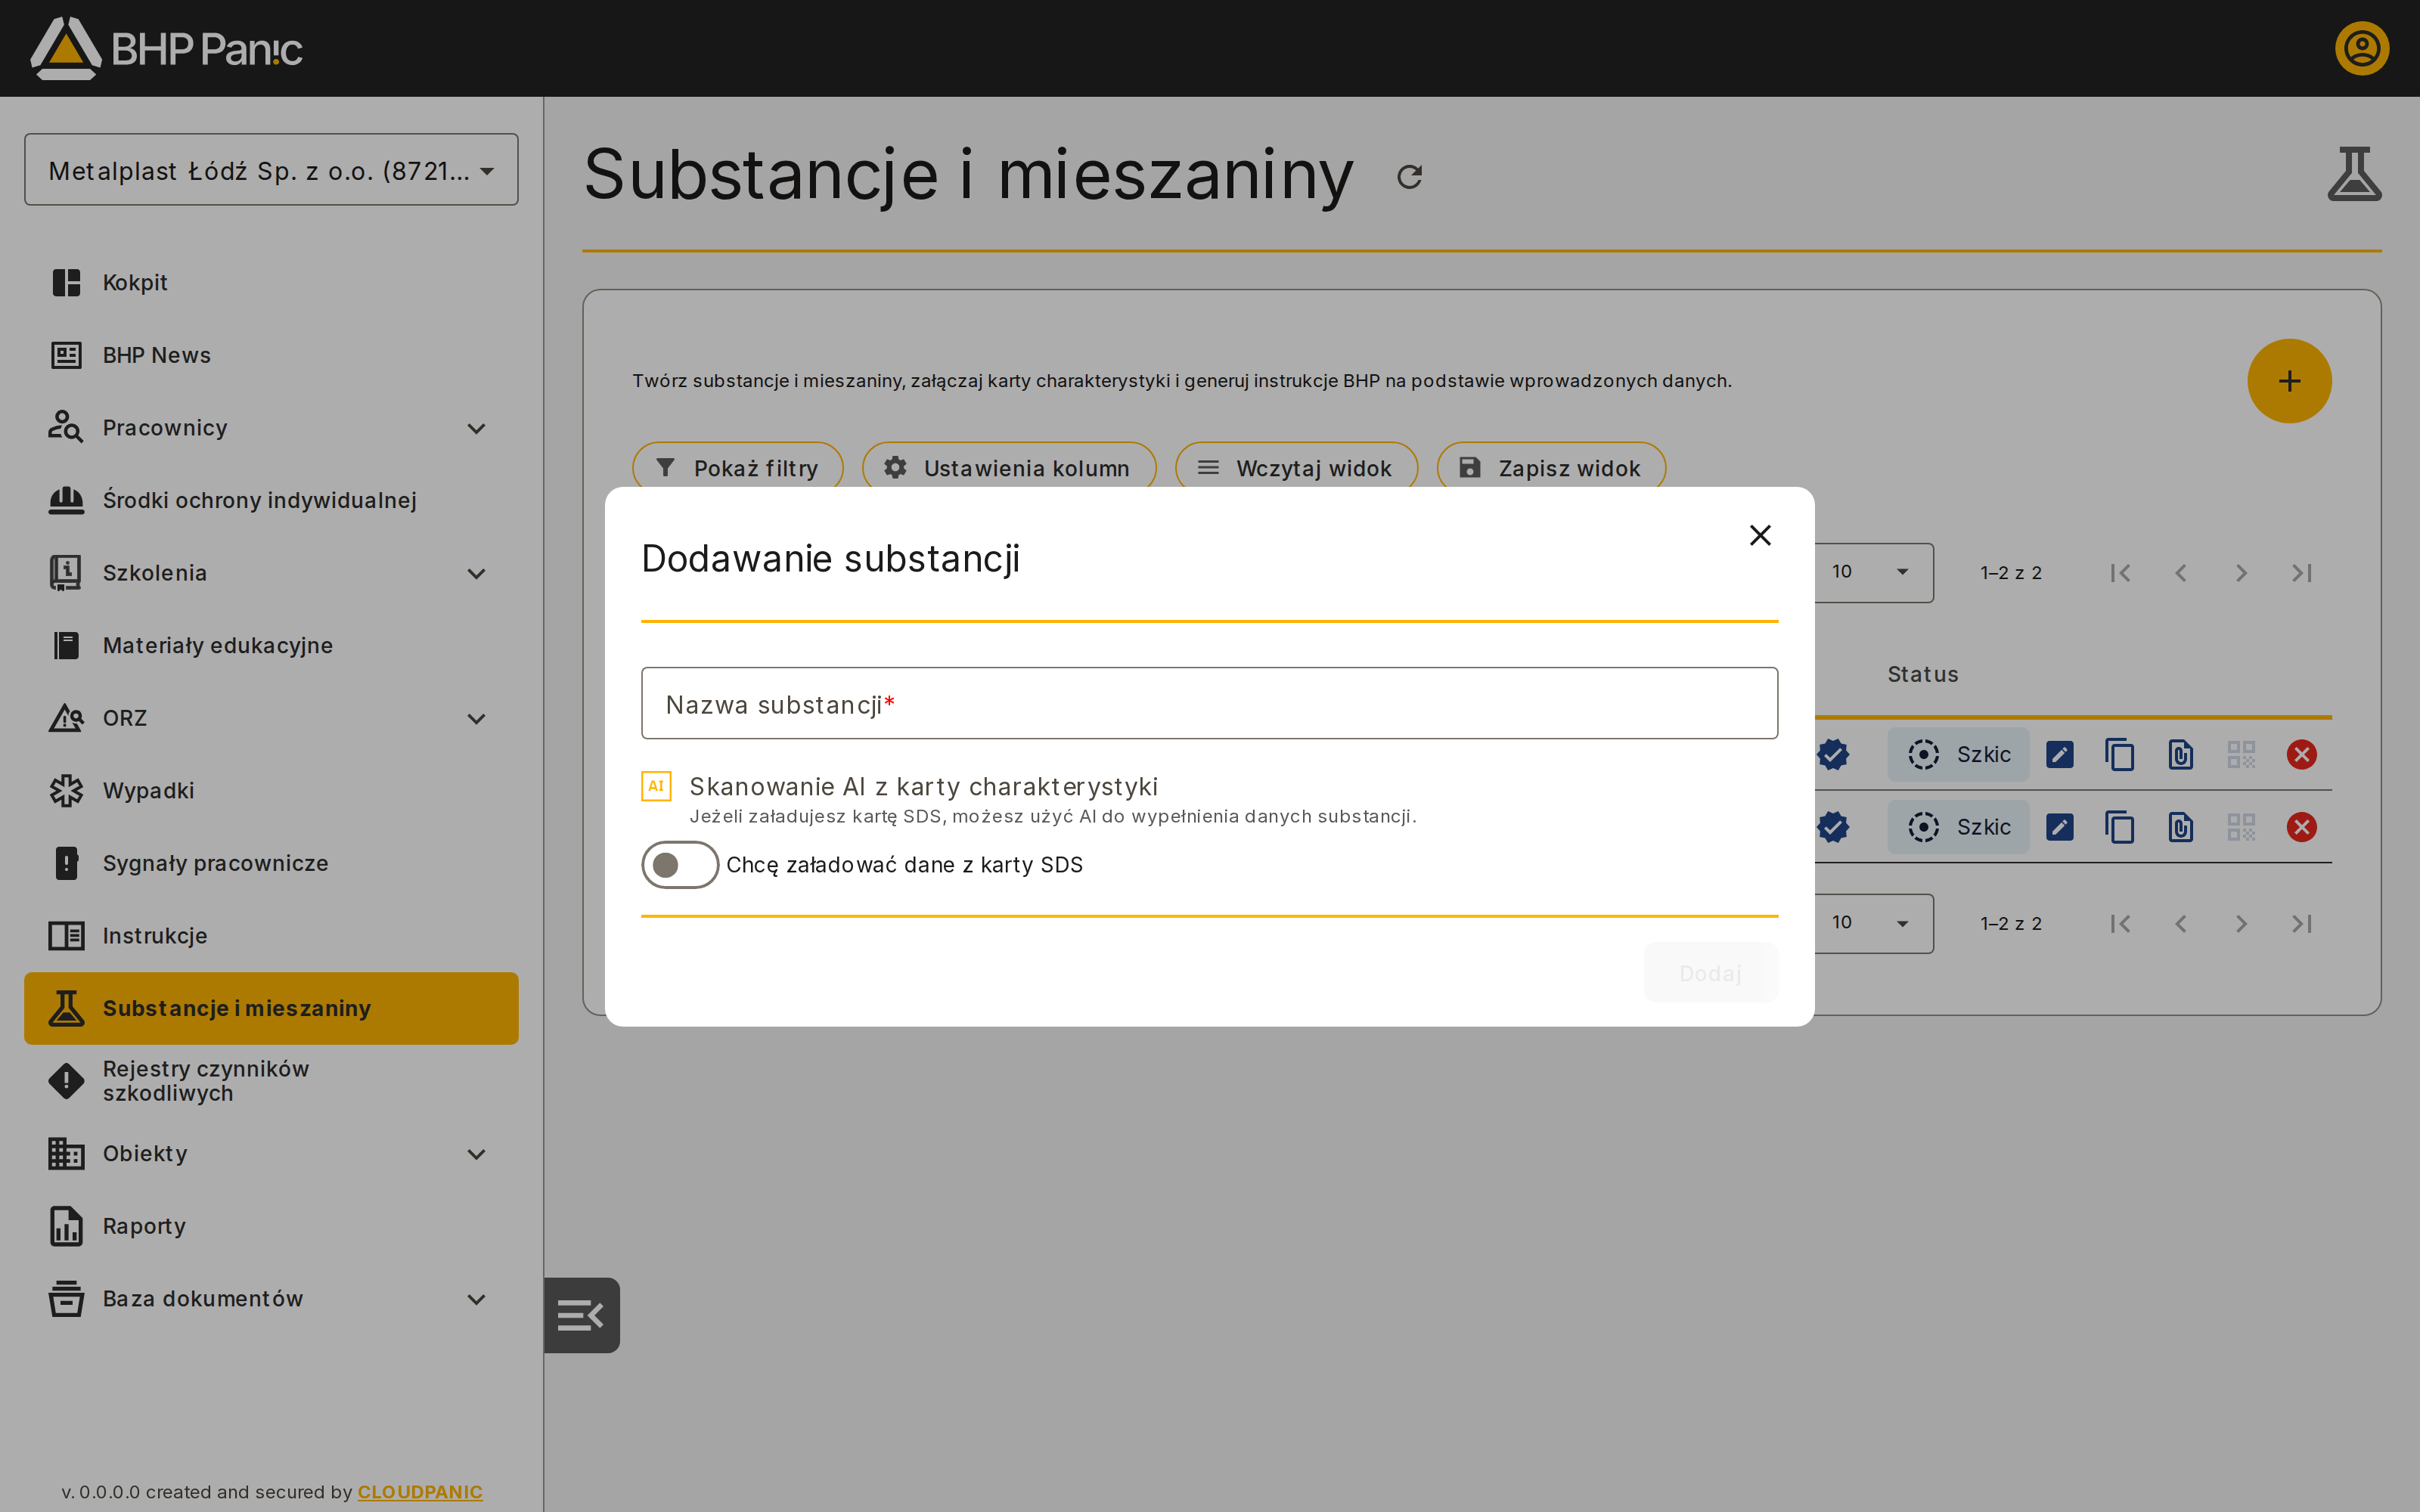Follow the CLOUDPANIC link
Image resolution: width=2420 pixels, height=1512 pixels.
[x=420, y=1491]
